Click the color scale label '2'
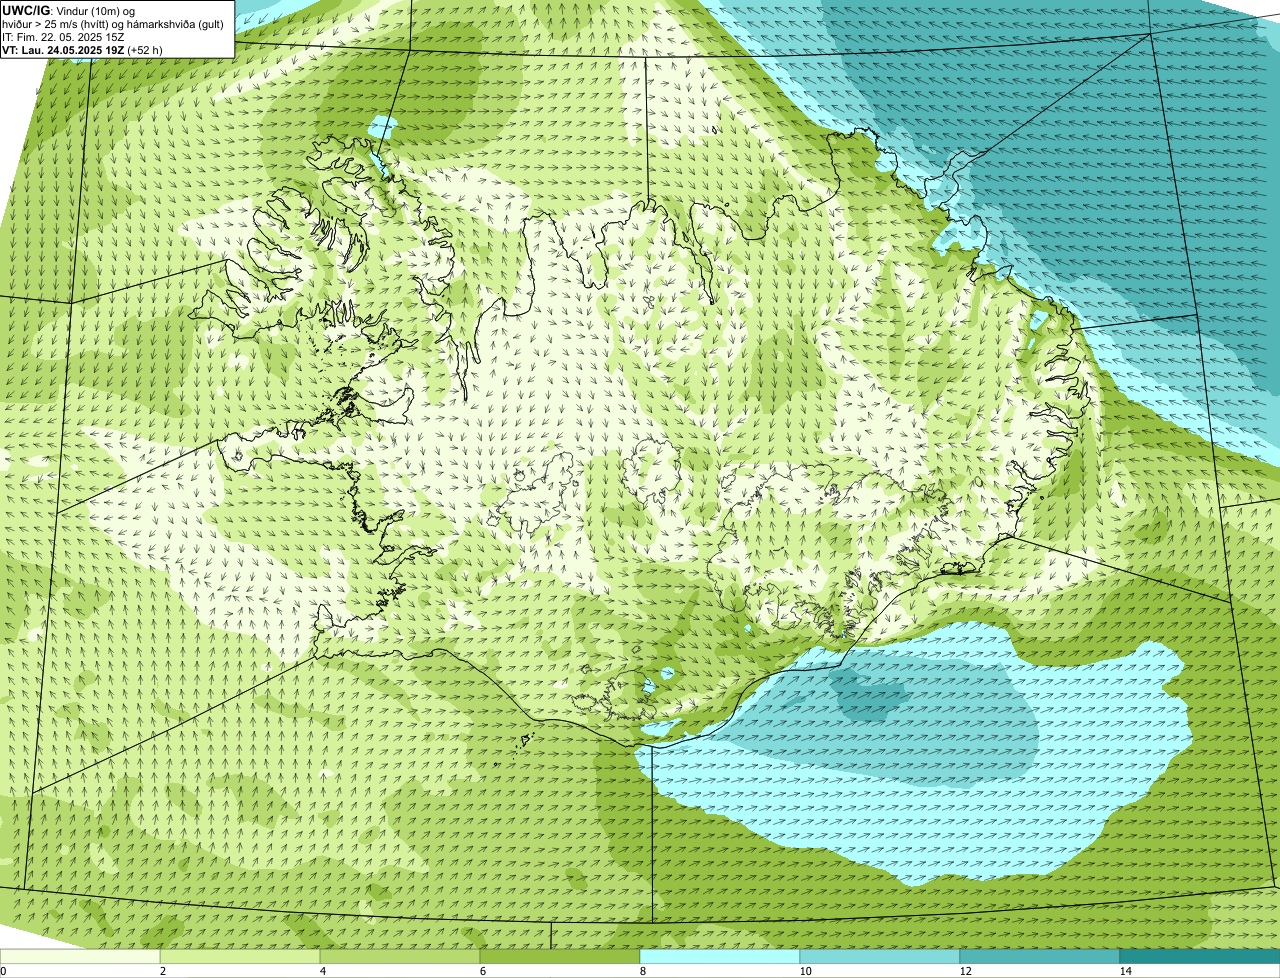Viewport: 1280px width, 978px height. pos(161,971)
